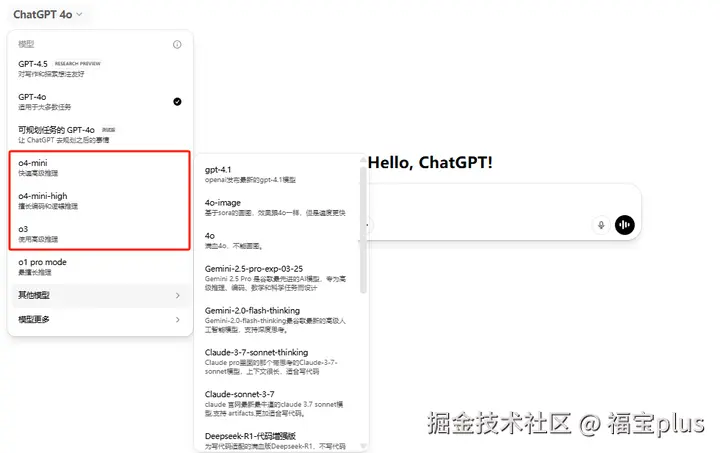Choose GPT-4o with scheduled tasks
The width and height of the screenshot is (720, 453).
pyautogui.click(x=100, y=134)
